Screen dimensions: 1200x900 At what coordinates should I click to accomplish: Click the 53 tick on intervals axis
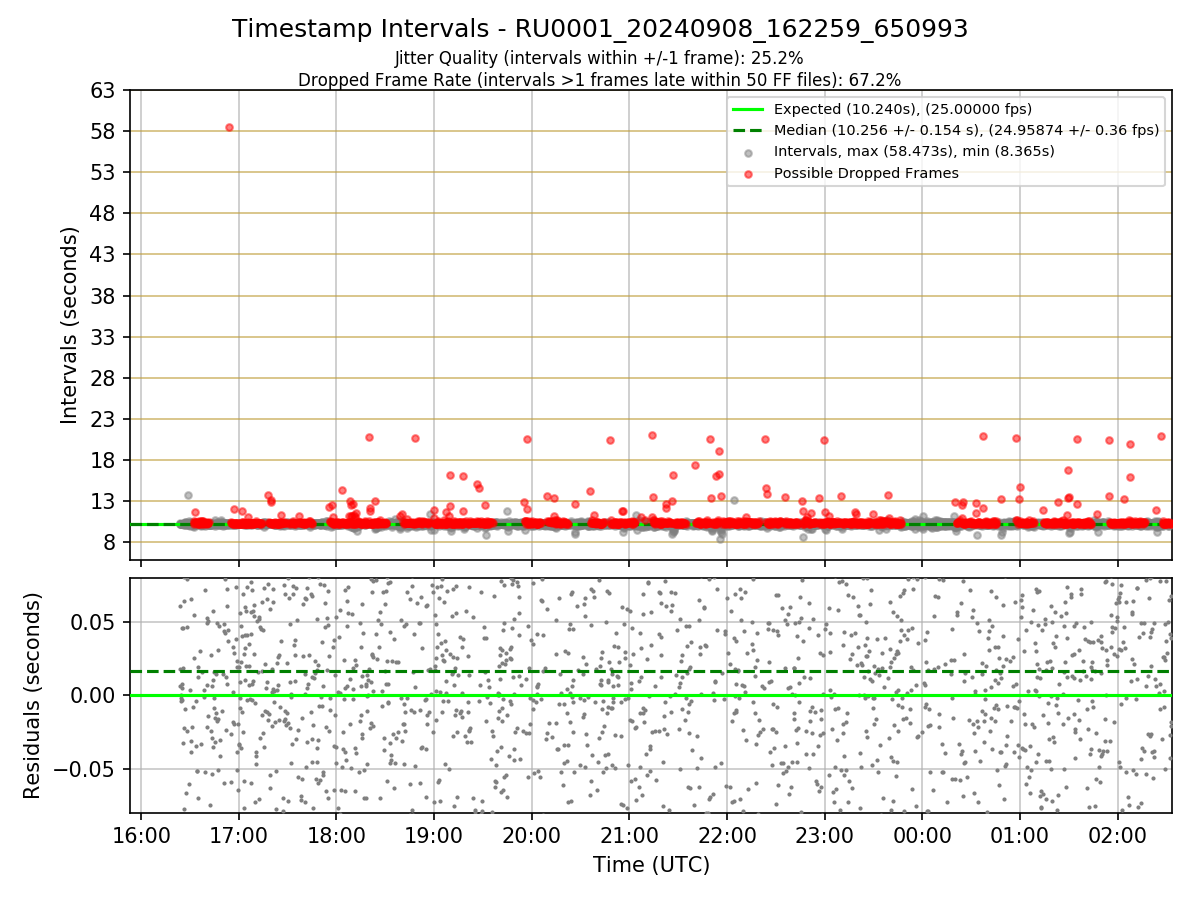coord(105,172)
